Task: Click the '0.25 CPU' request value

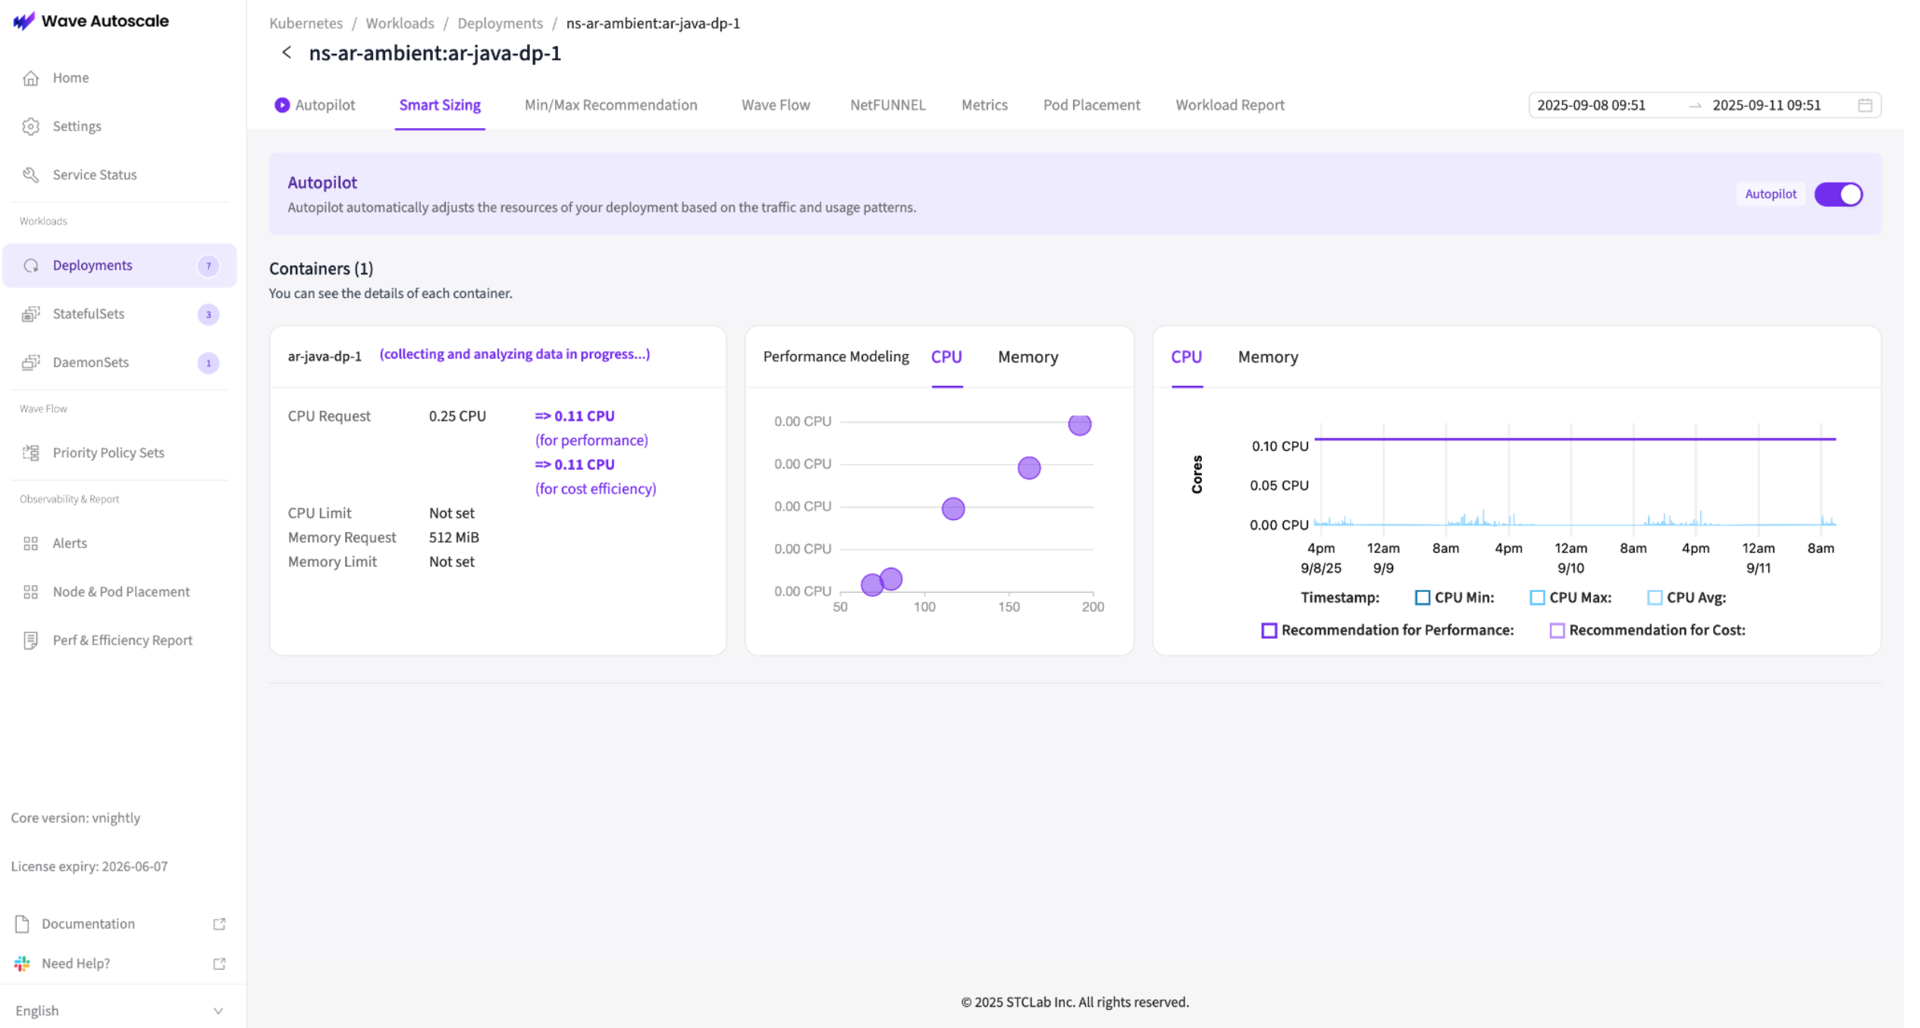Action: click(x=458, y=416)
